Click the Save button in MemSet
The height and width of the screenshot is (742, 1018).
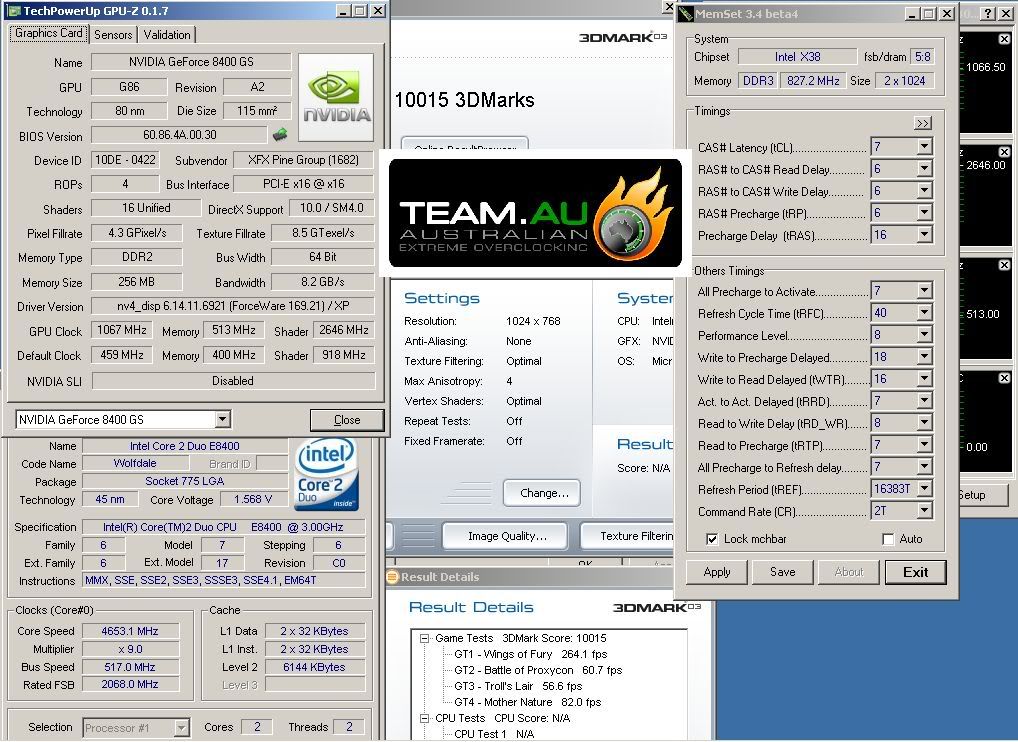(x=782, y=573)
